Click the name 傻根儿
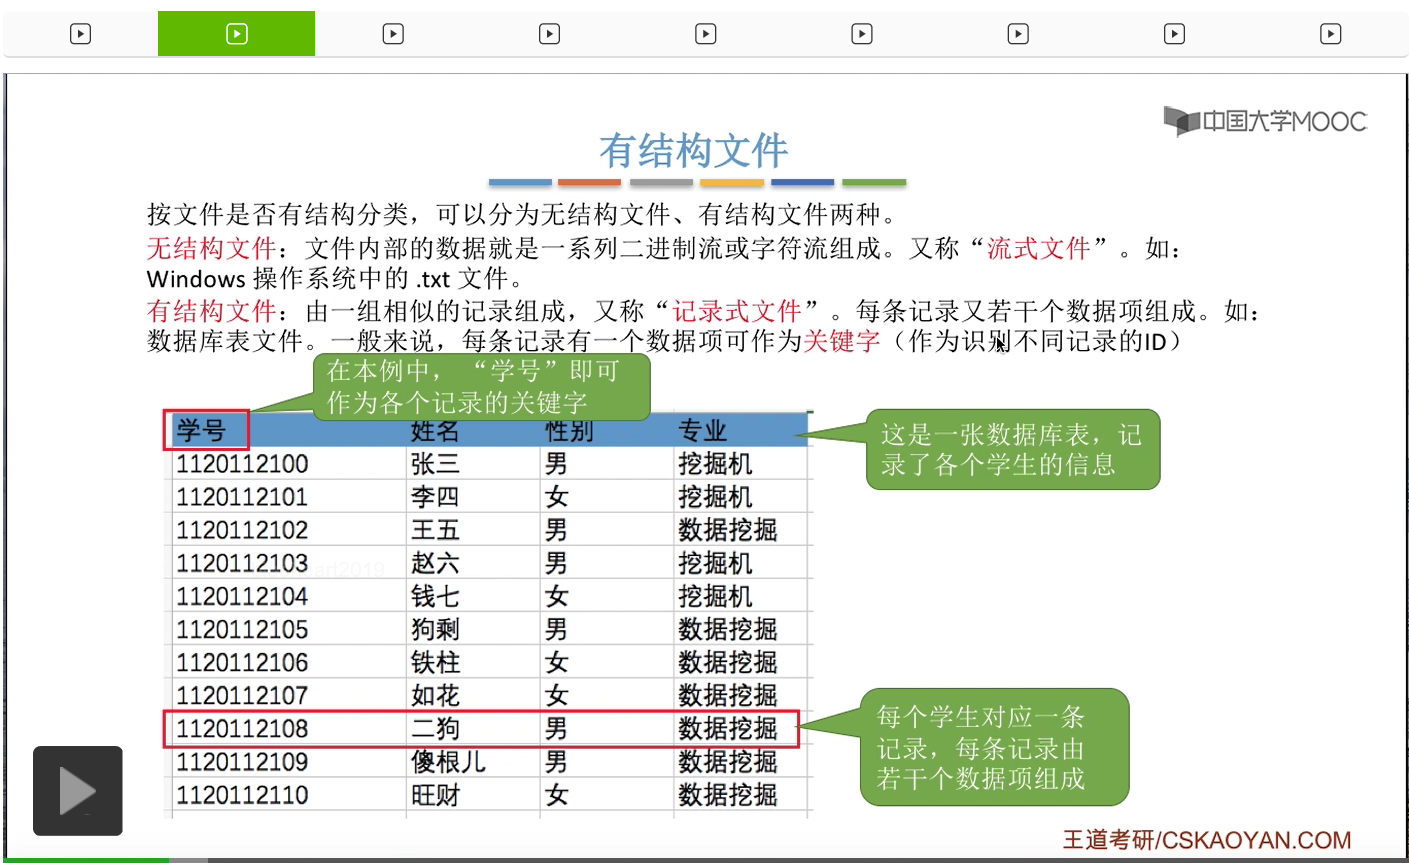This screenshot has height=863, width=1409. 448,761
